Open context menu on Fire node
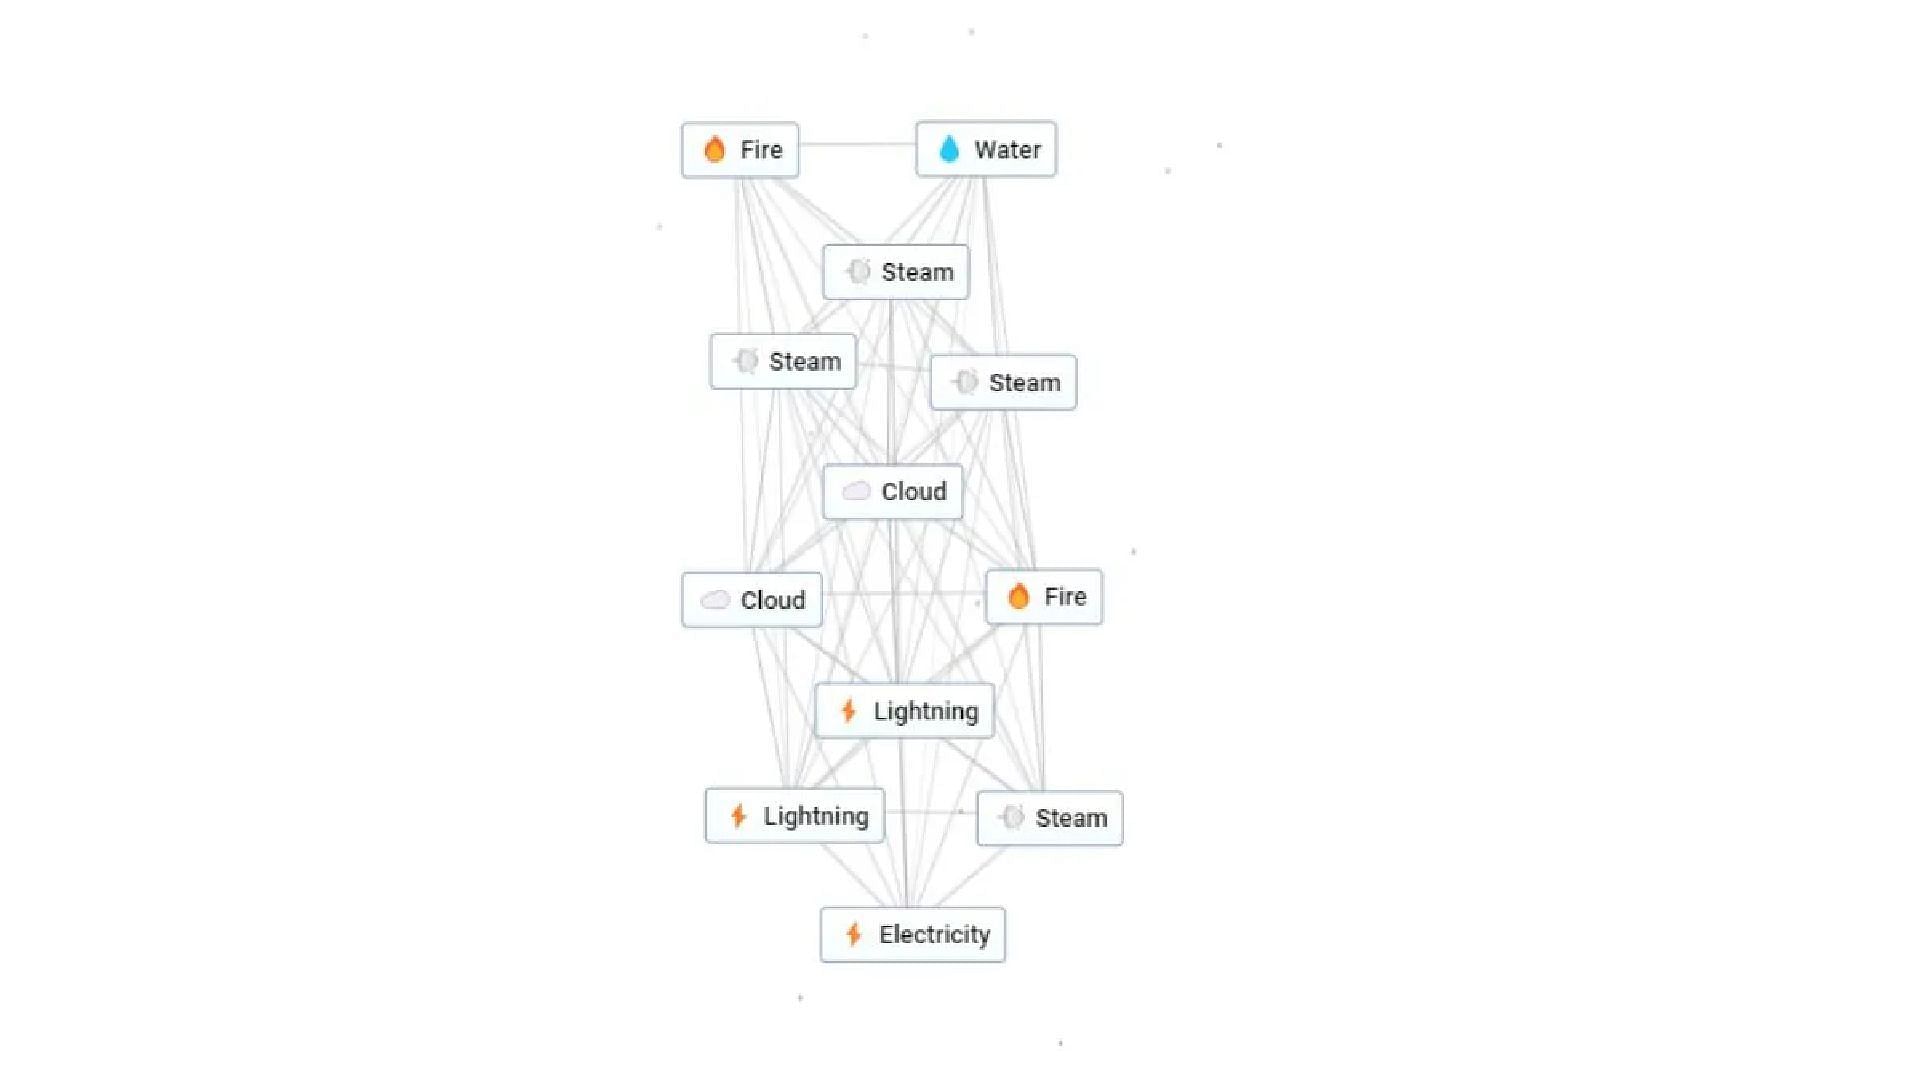Screen dimensions: 1920x1080 [738, 149]
